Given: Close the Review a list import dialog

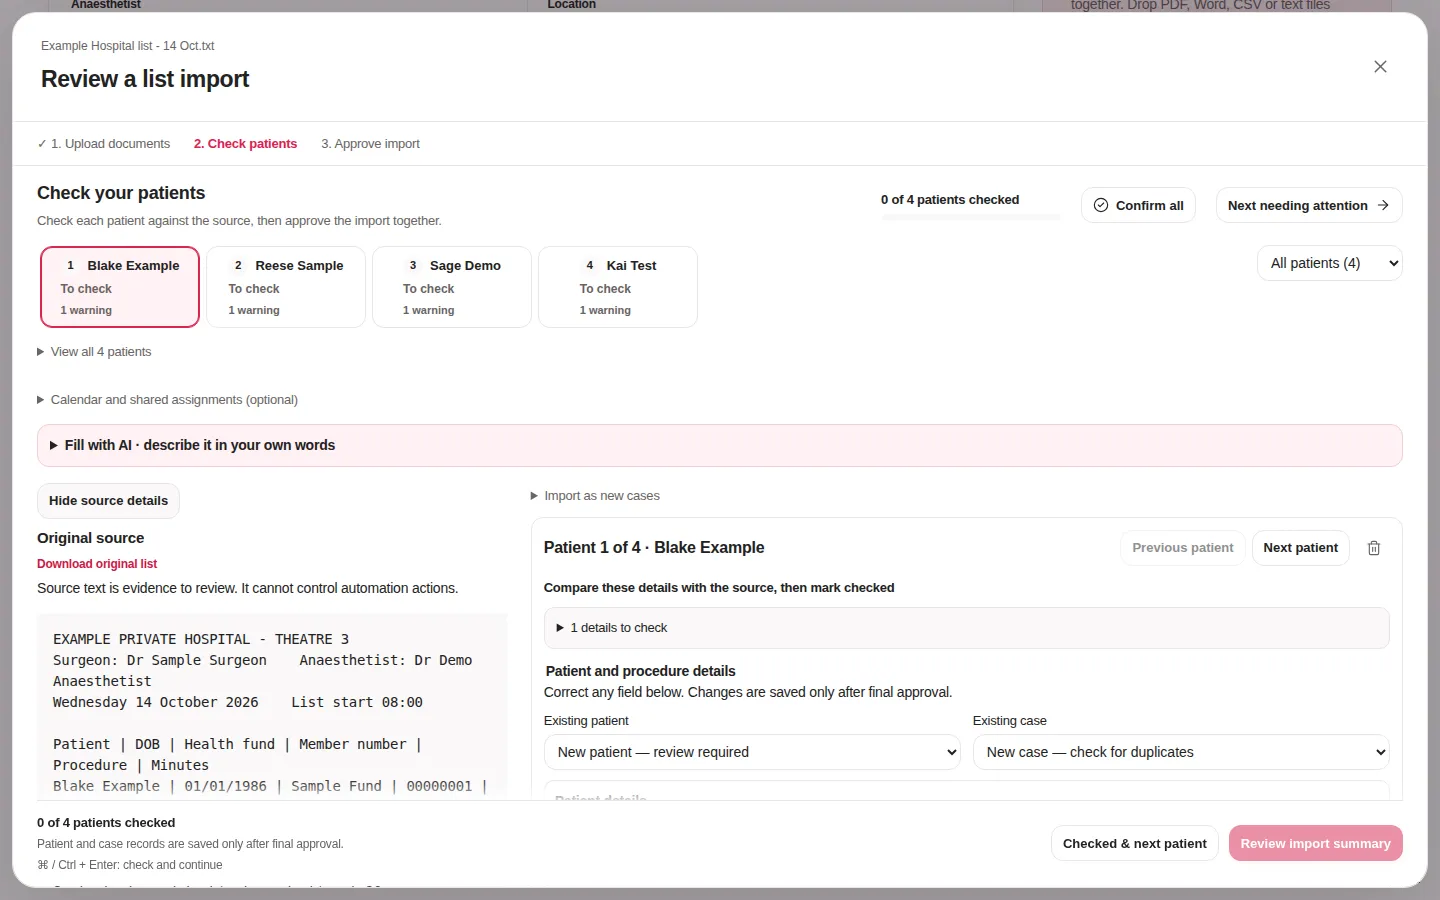Looking at the screenshot, I should pos(1380,67).
